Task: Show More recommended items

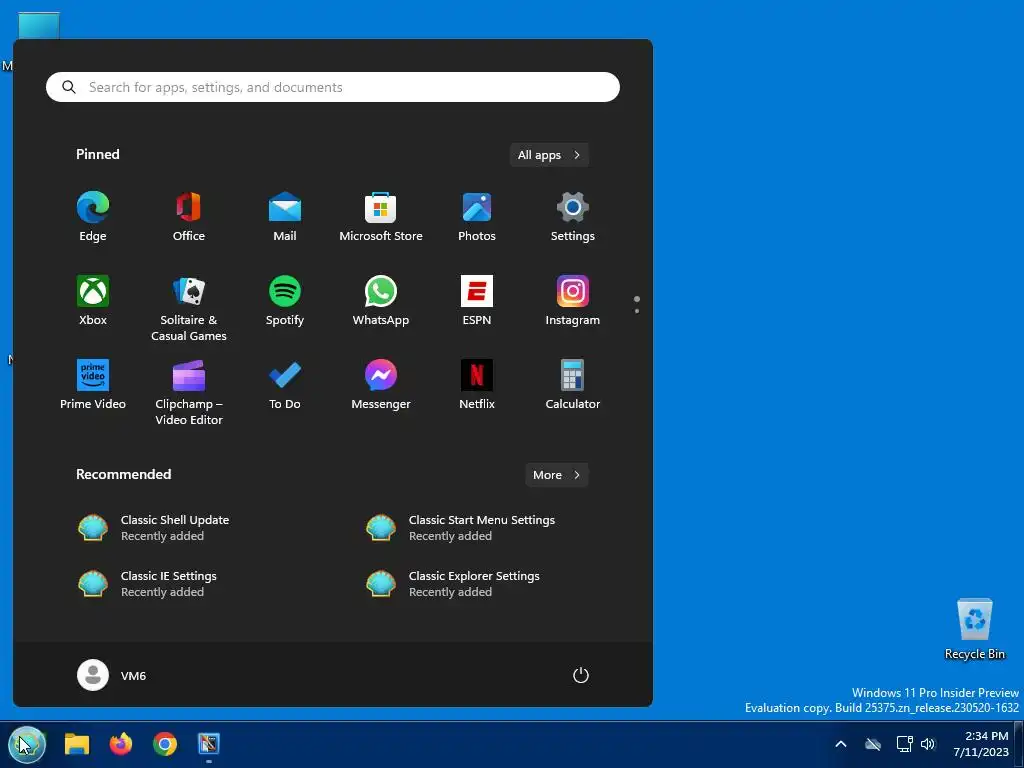Action: tap(556, 475)
